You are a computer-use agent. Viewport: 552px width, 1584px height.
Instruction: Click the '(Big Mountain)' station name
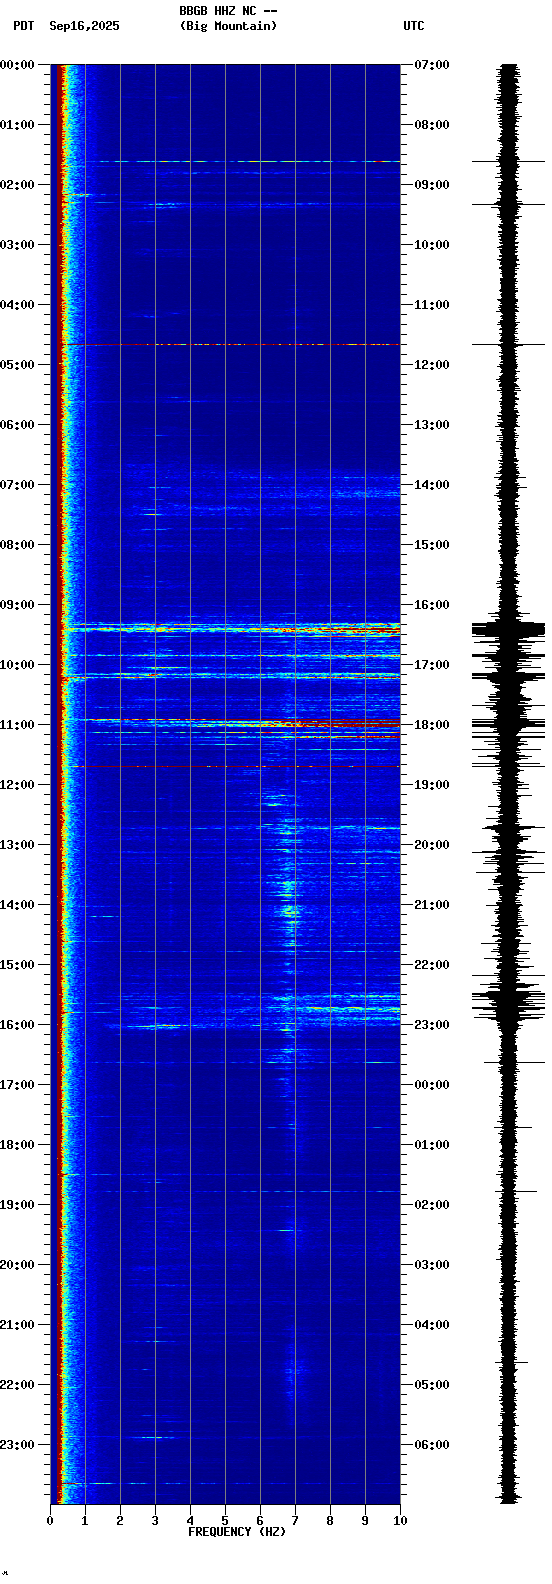[x=228, y=26]
